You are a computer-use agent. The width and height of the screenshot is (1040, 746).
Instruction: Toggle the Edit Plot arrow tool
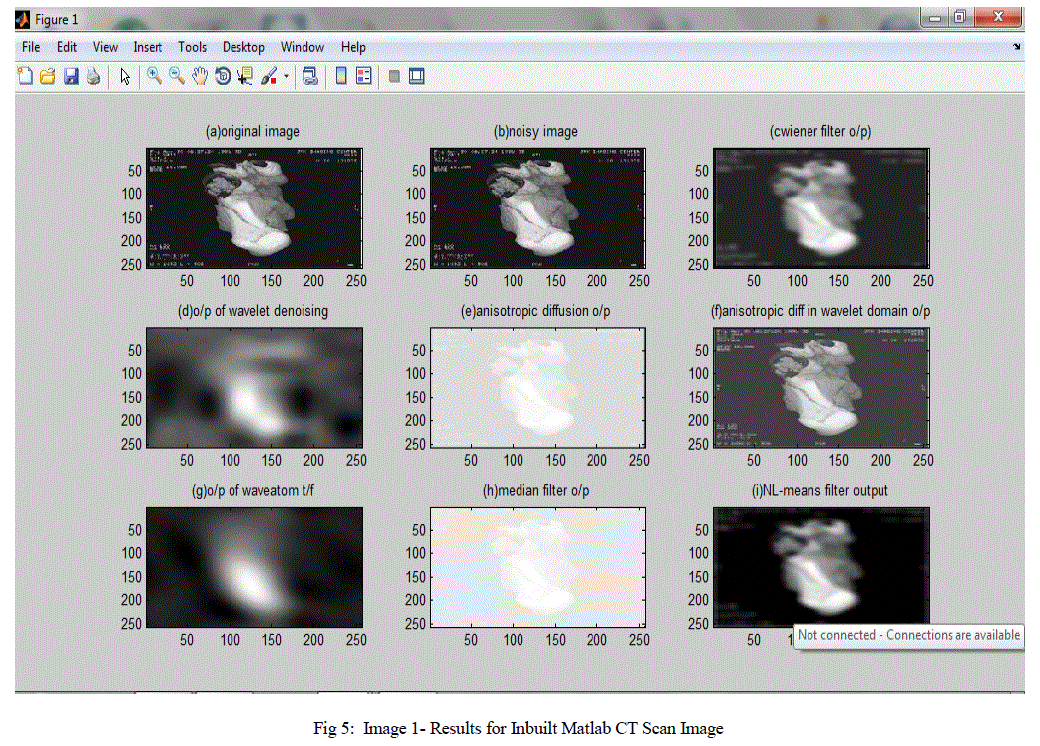tap(125, 76)
